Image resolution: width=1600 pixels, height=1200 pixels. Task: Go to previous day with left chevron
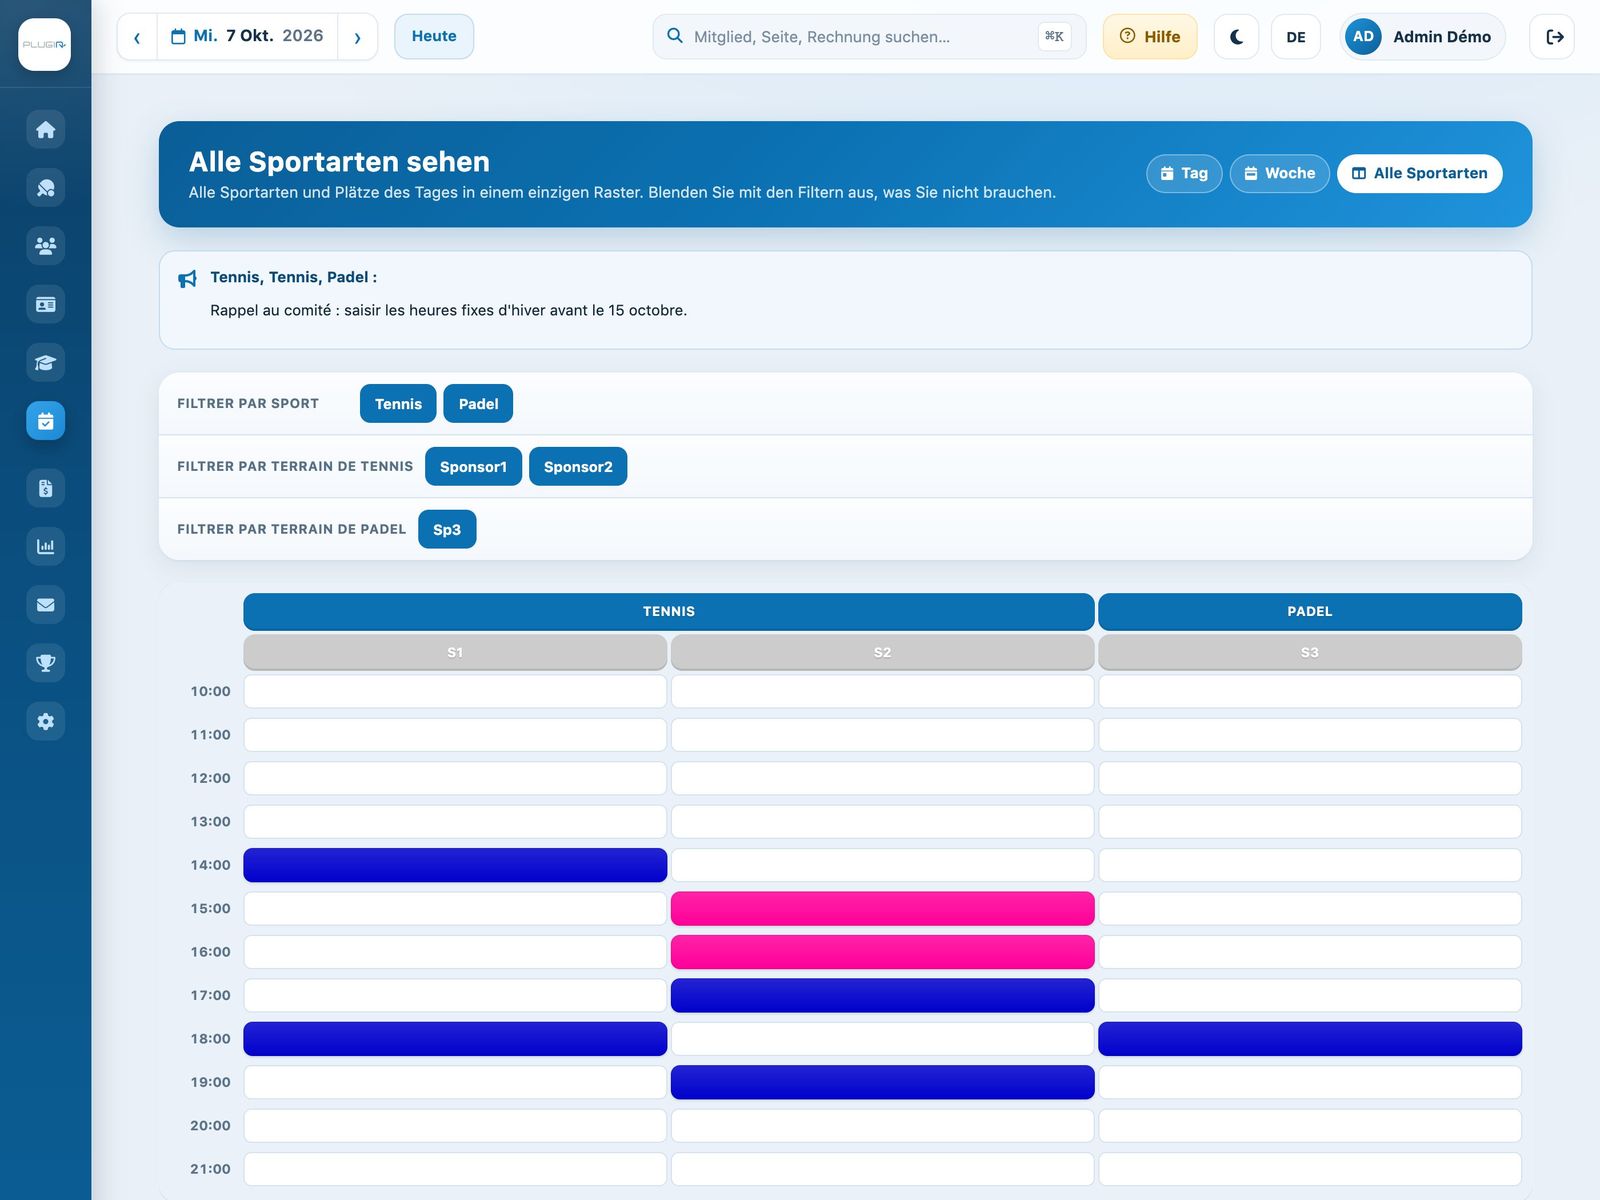tap(137, 37)
